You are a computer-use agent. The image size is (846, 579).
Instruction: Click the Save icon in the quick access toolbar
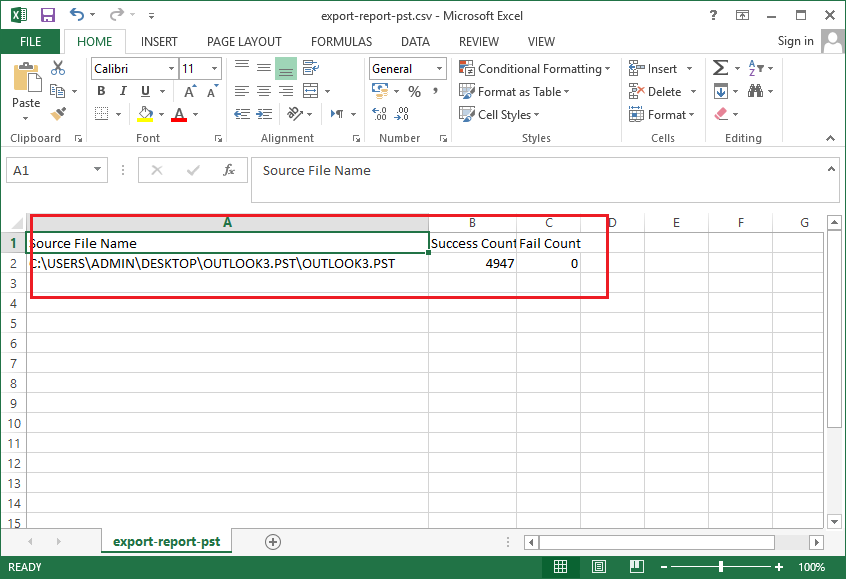point(48,15)
